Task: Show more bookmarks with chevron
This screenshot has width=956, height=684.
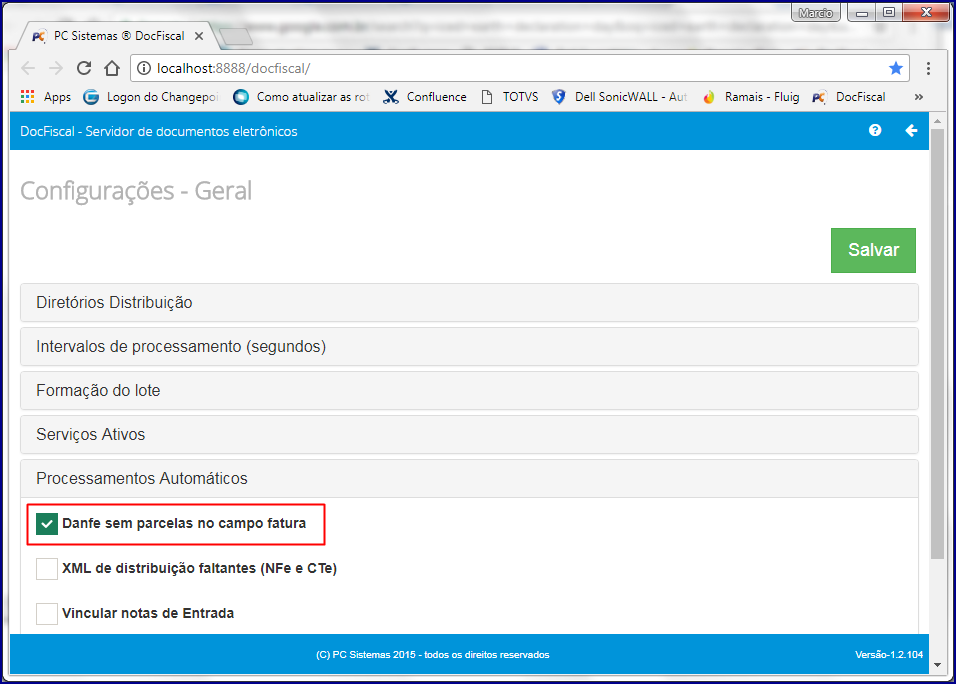Action: pyautogui.click(x=919, y=97)
